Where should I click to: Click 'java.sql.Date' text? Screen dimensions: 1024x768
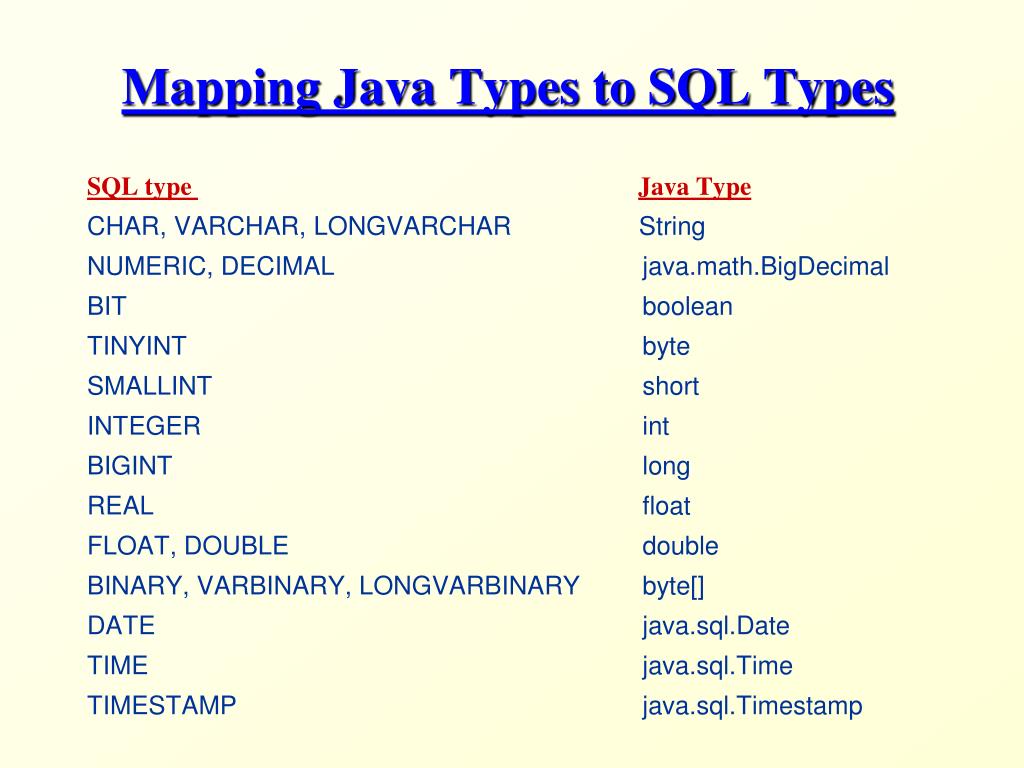tap(716, 626)
